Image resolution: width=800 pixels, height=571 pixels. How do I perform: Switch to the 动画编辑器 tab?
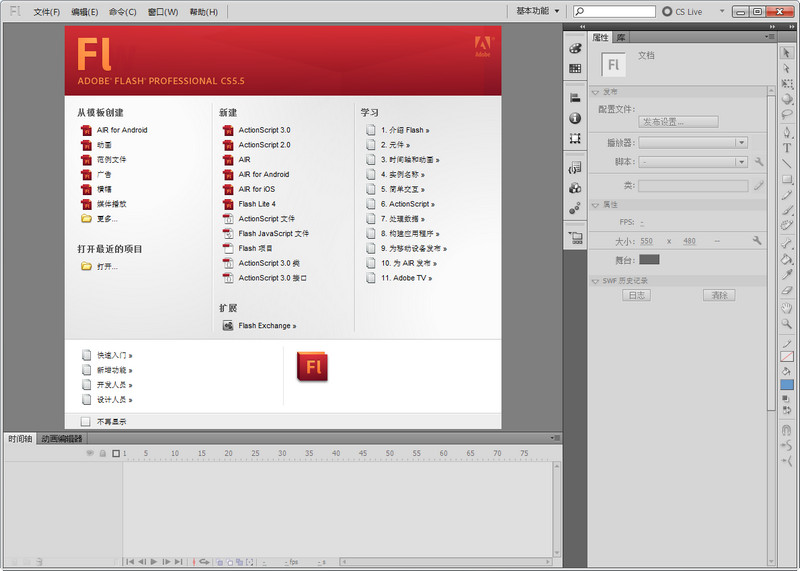tap(62, 439)
